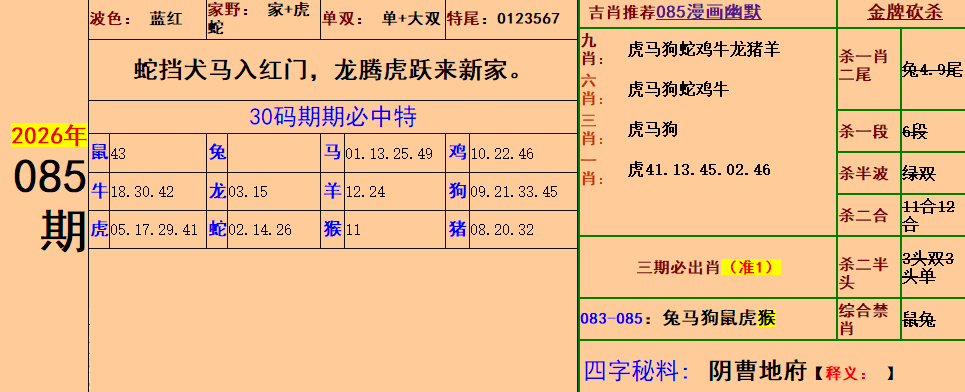Click the 龙 numbers 03.15

[248, 192]
